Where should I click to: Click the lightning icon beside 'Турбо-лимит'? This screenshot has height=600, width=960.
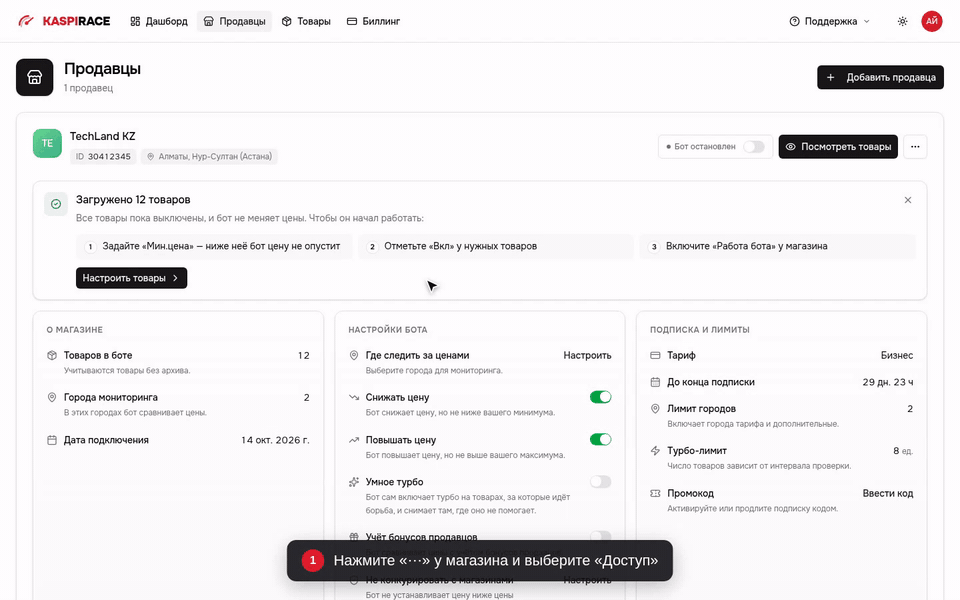coord(655,451)
